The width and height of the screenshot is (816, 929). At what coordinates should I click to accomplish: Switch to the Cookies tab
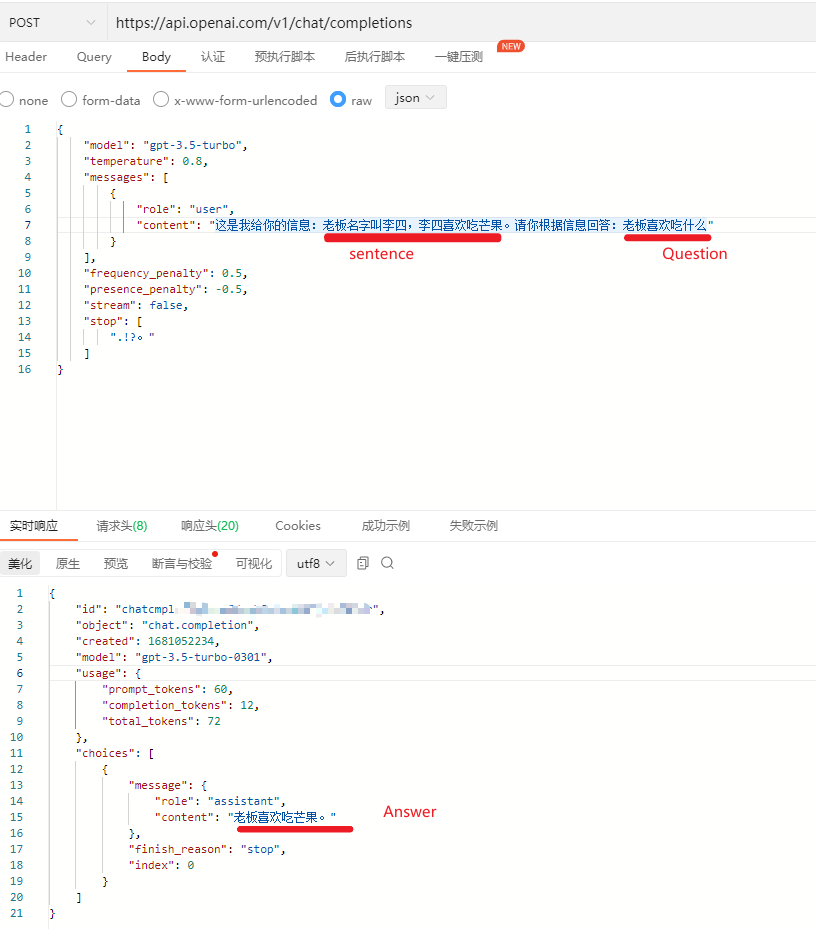(298, 526)
